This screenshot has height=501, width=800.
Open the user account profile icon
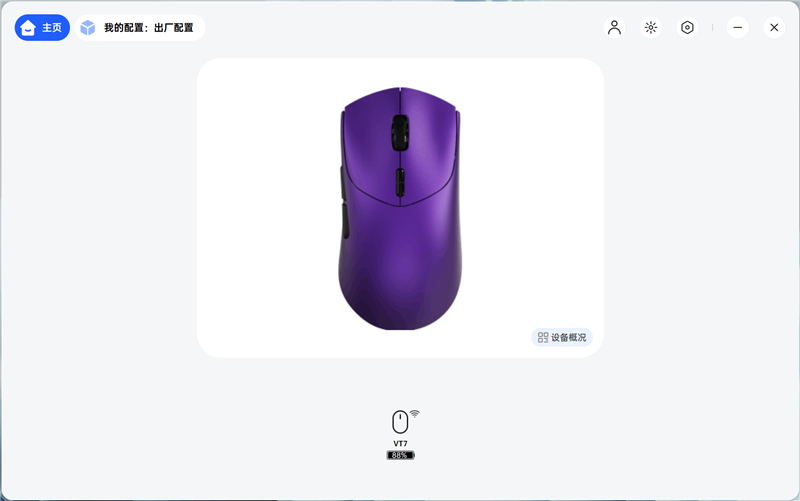coord(614,28)
